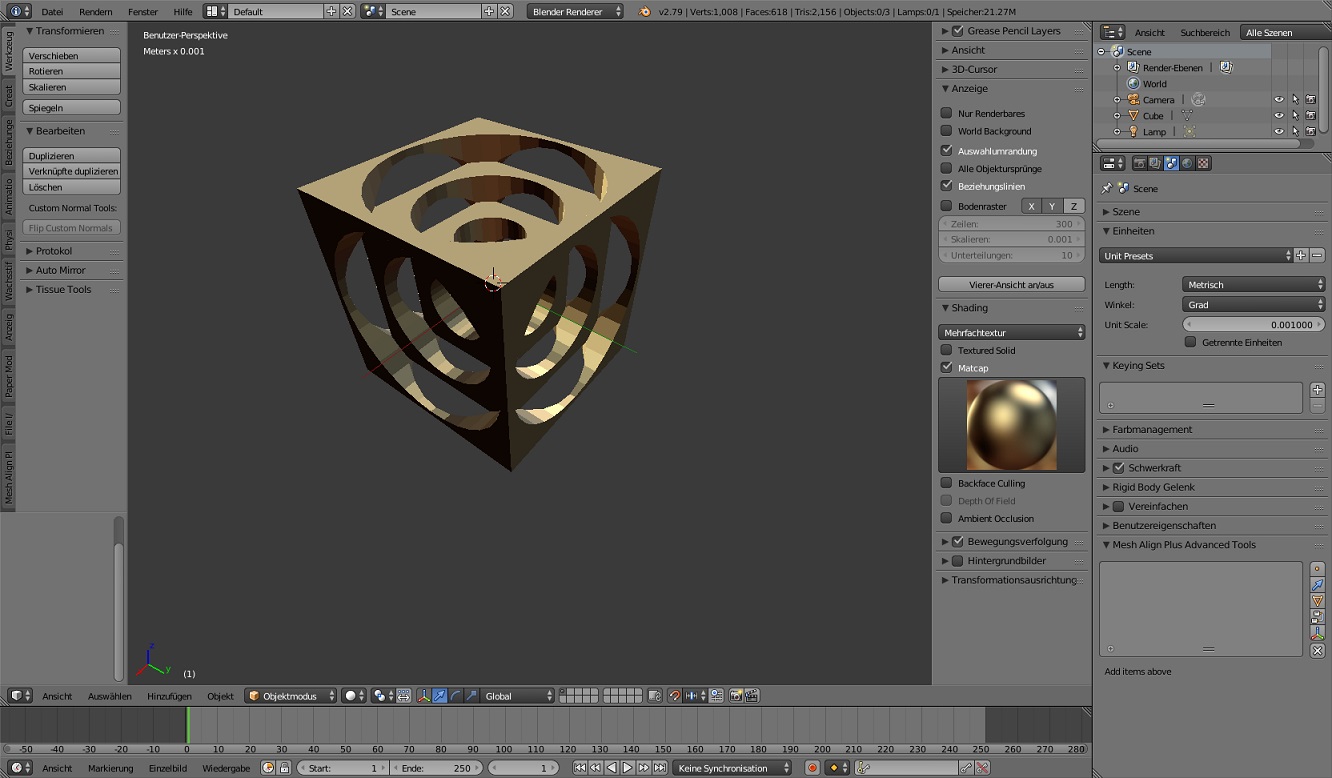The height and width of the screenshot is (778, 1332).
Task: Expand the Farbmanagement panel
Action: point(1152,429)
